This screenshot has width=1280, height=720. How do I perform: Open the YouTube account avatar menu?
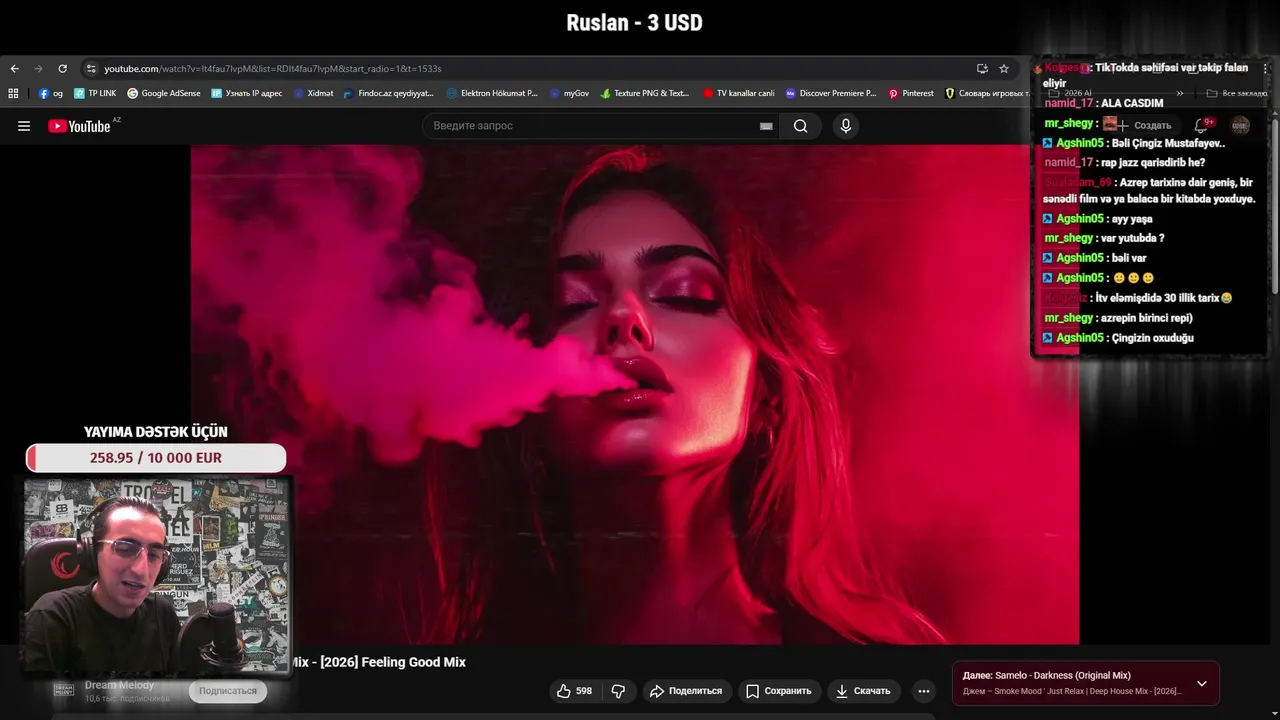coord(1240,125)
